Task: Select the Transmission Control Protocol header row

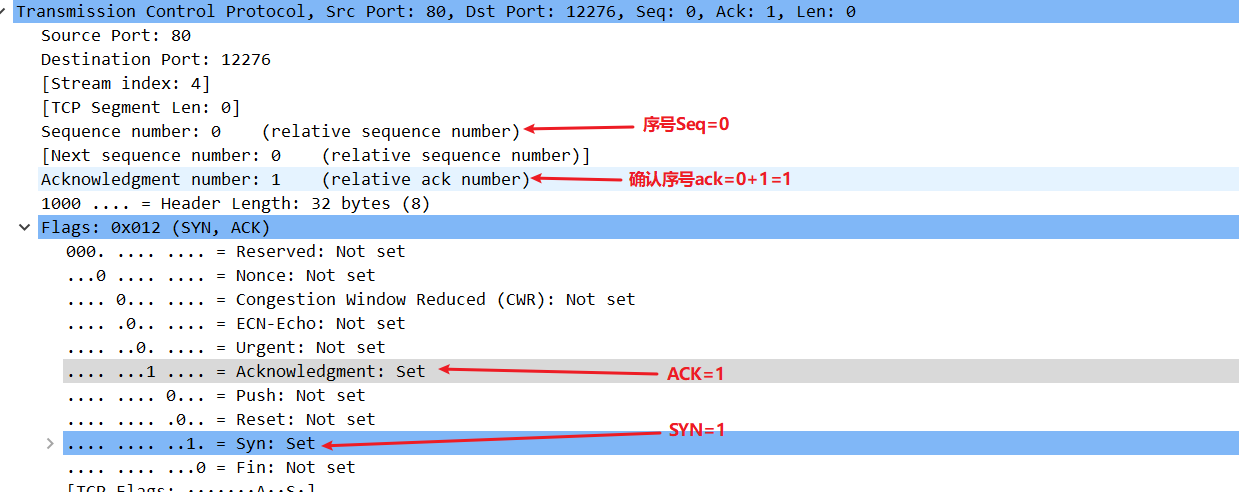Action: [x=619, y=12]
